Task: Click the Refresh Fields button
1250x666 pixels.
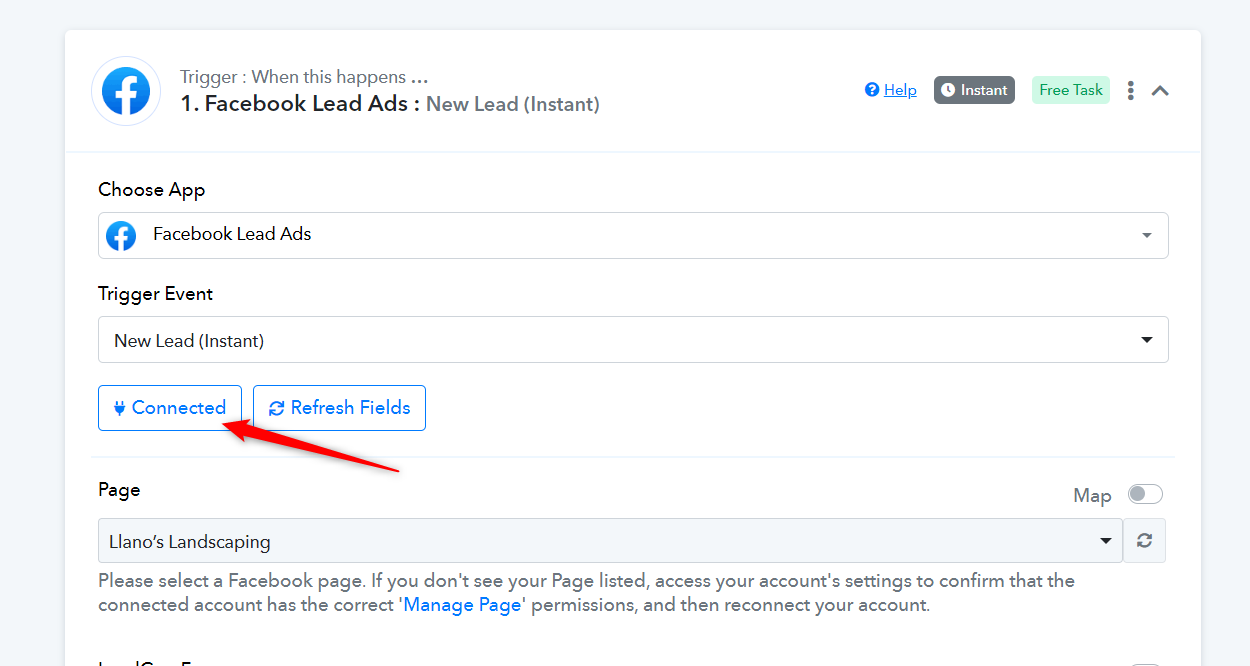Action: click(x=339, y=408)
